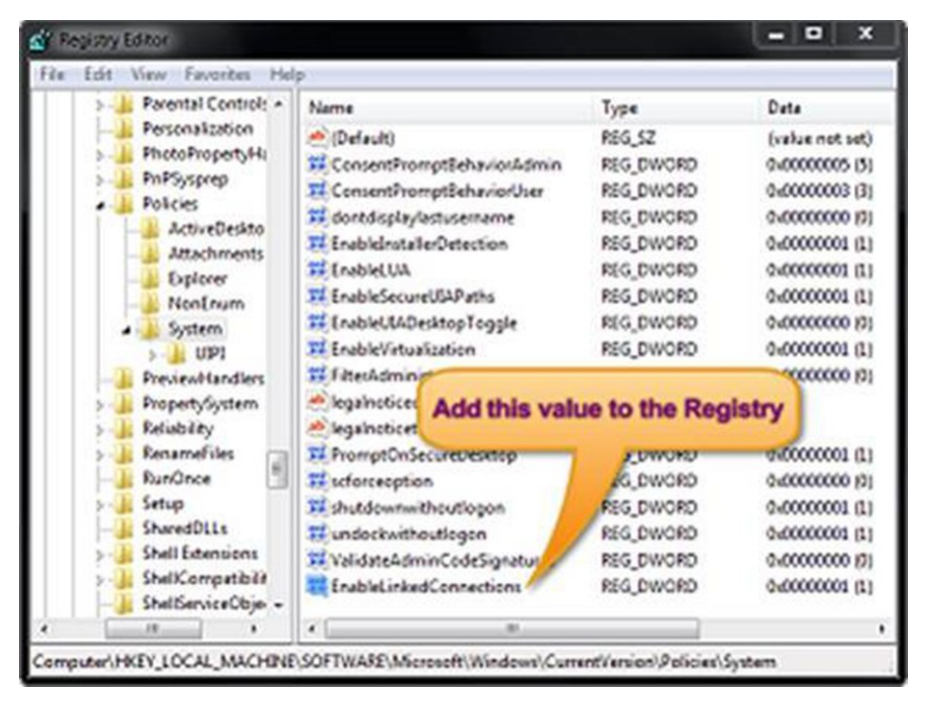Viewport: 927px width, 705px height.
Task: Expand the Setup tree node
Action: tap(101, 505)
